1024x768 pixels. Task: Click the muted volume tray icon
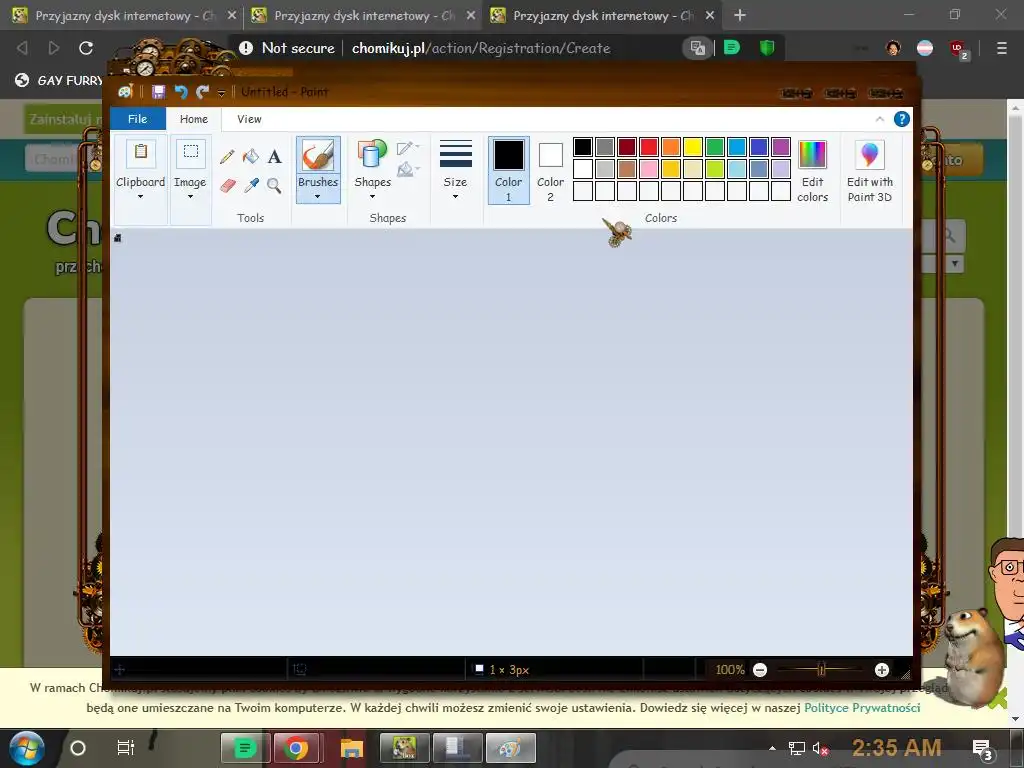pyautogui.click(x=820, y=748)
